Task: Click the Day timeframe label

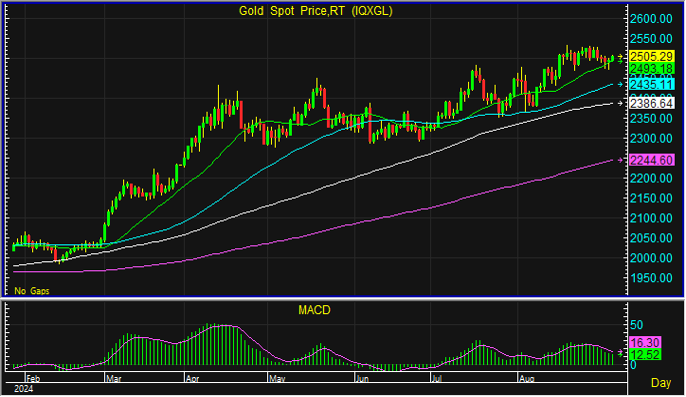Action: coord(661,383)
